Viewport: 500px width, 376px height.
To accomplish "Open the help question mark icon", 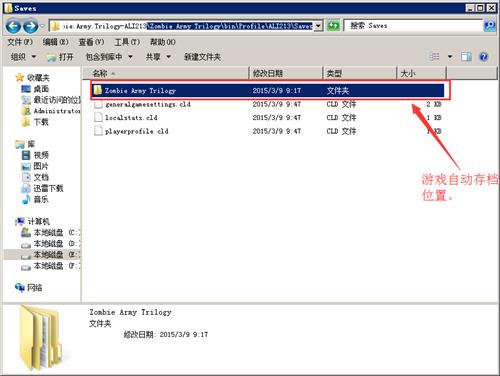I will [x=484, y=57].
